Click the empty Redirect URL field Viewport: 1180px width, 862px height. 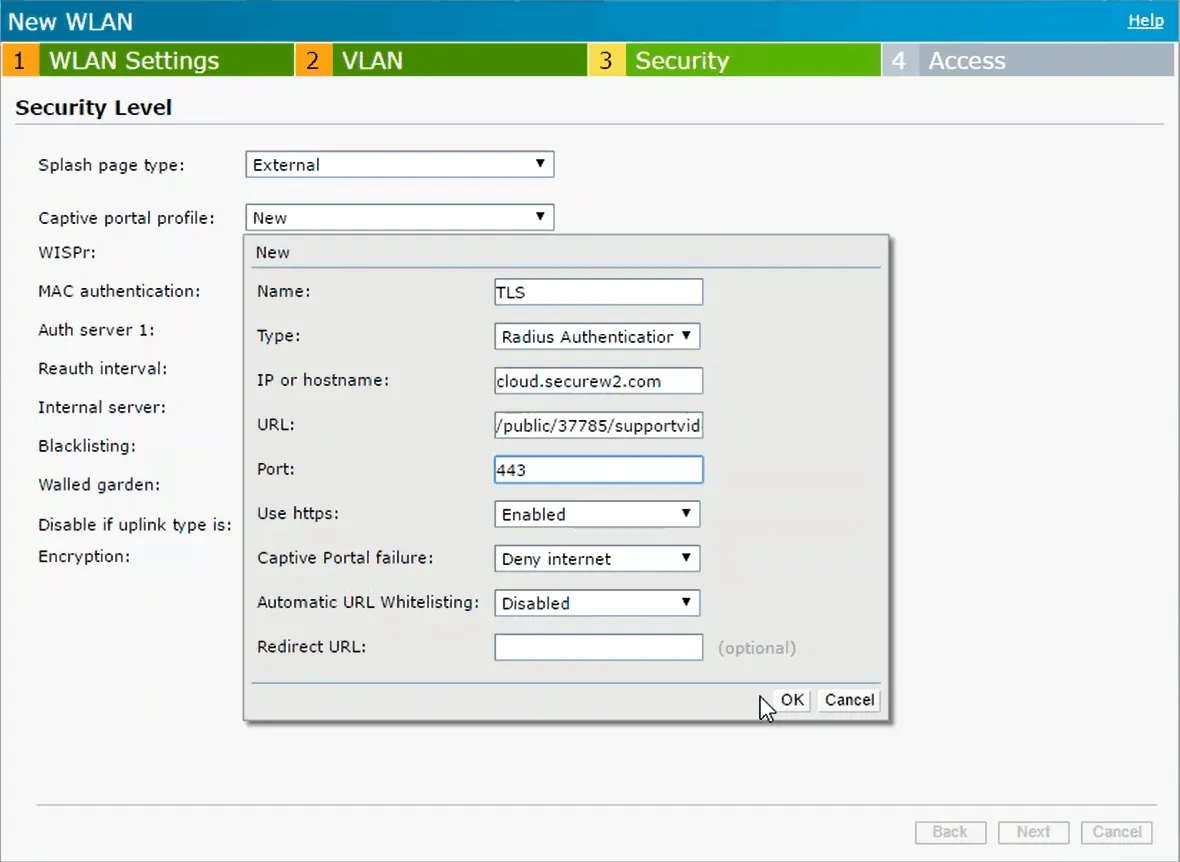coord(598,648)
